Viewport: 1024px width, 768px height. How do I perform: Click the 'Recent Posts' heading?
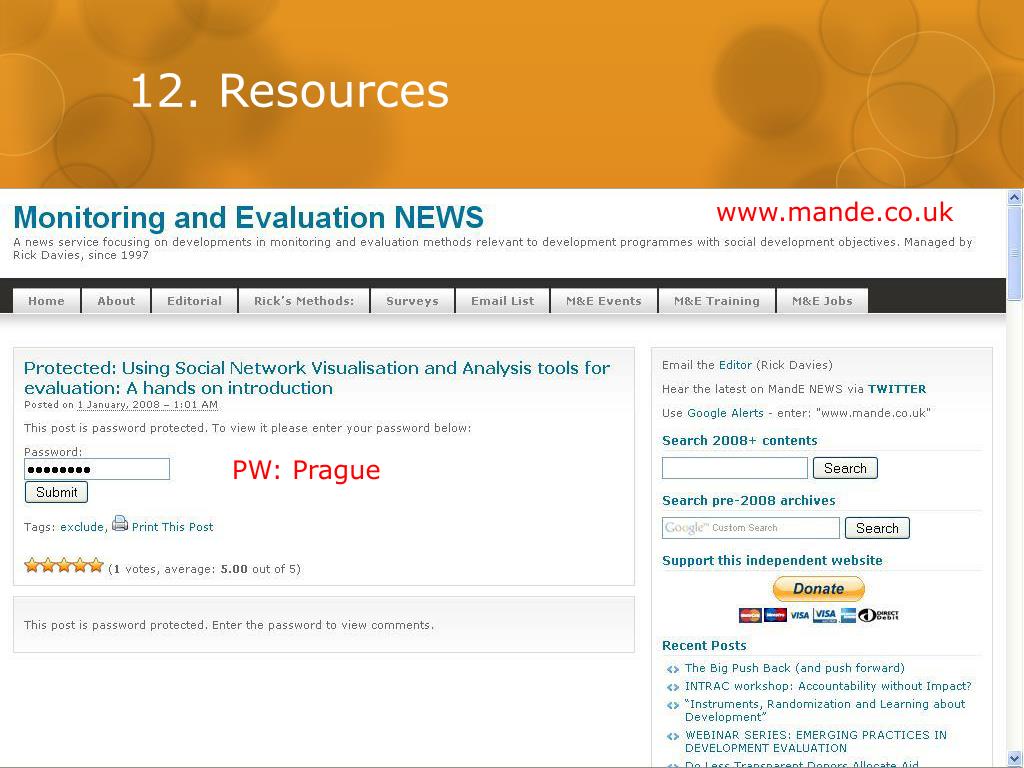(704, 646)
